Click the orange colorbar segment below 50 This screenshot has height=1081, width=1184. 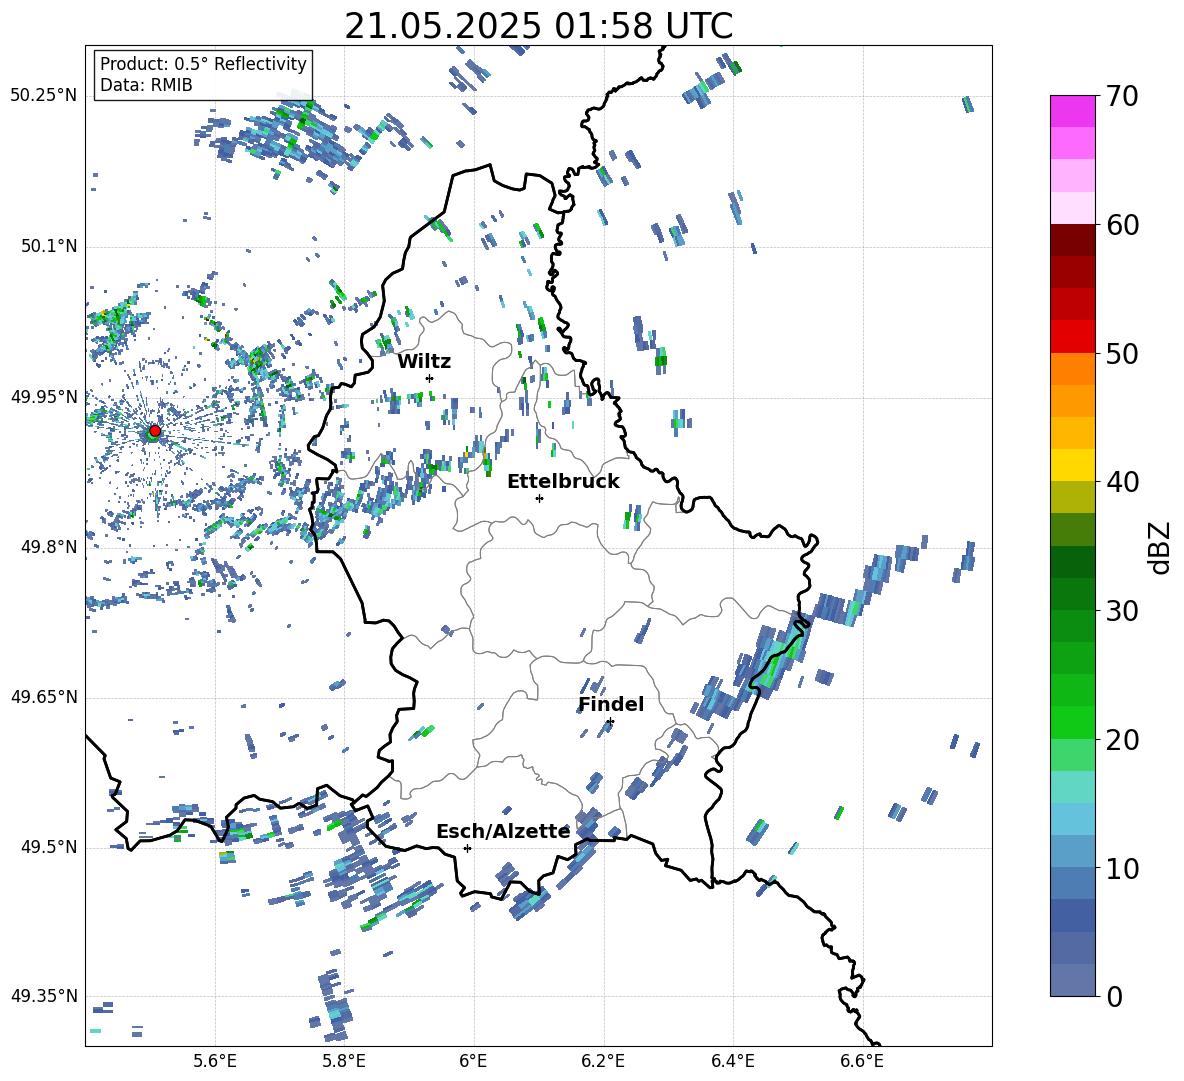(1073, 368)
